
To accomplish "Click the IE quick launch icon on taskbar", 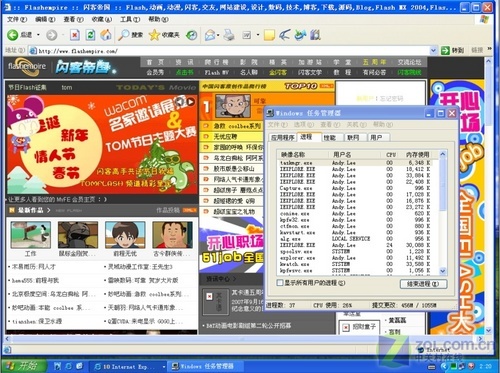I will 68,366.
